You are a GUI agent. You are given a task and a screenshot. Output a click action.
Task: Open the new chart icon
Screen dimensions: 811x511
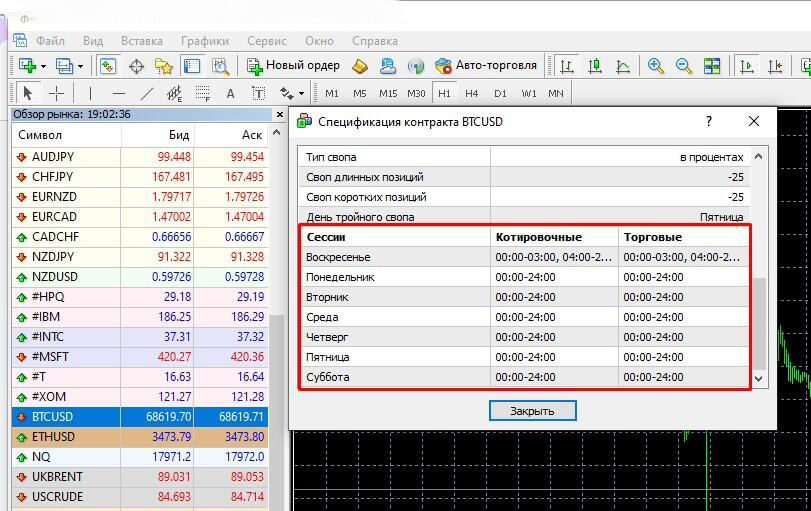coord(27,66)
